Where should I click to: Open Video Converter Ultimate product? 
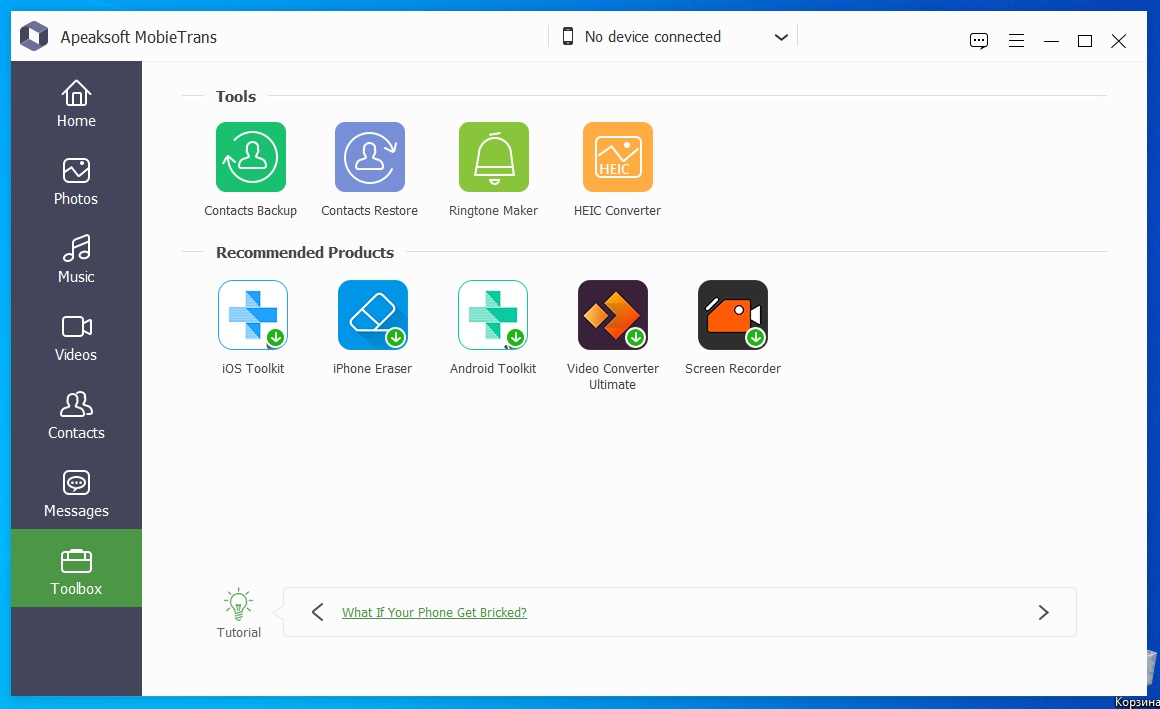(x=613, y=315)
